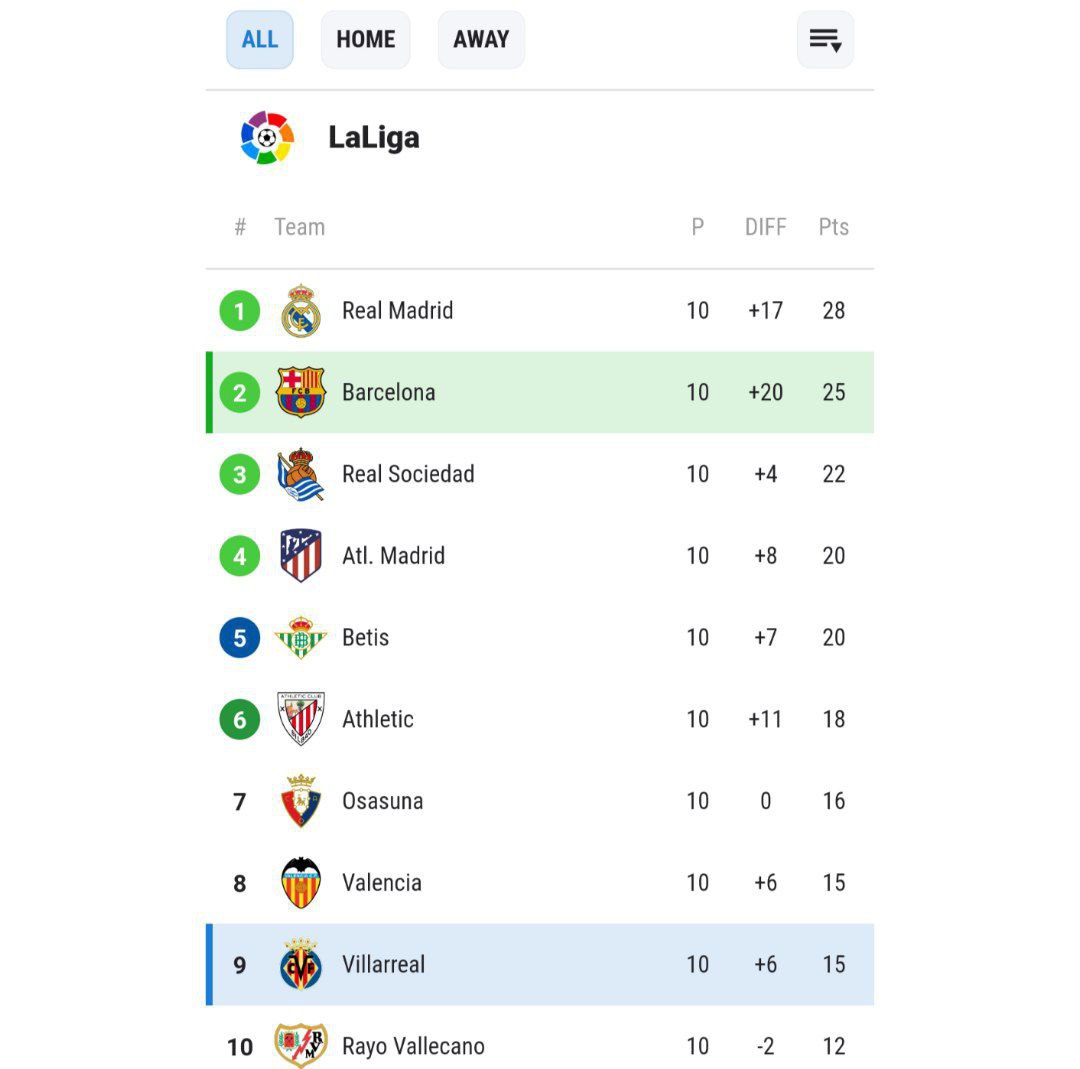Click the blue position badge number 5
The height and width of the screenshot is (1069, 1080).
(240, 637)
